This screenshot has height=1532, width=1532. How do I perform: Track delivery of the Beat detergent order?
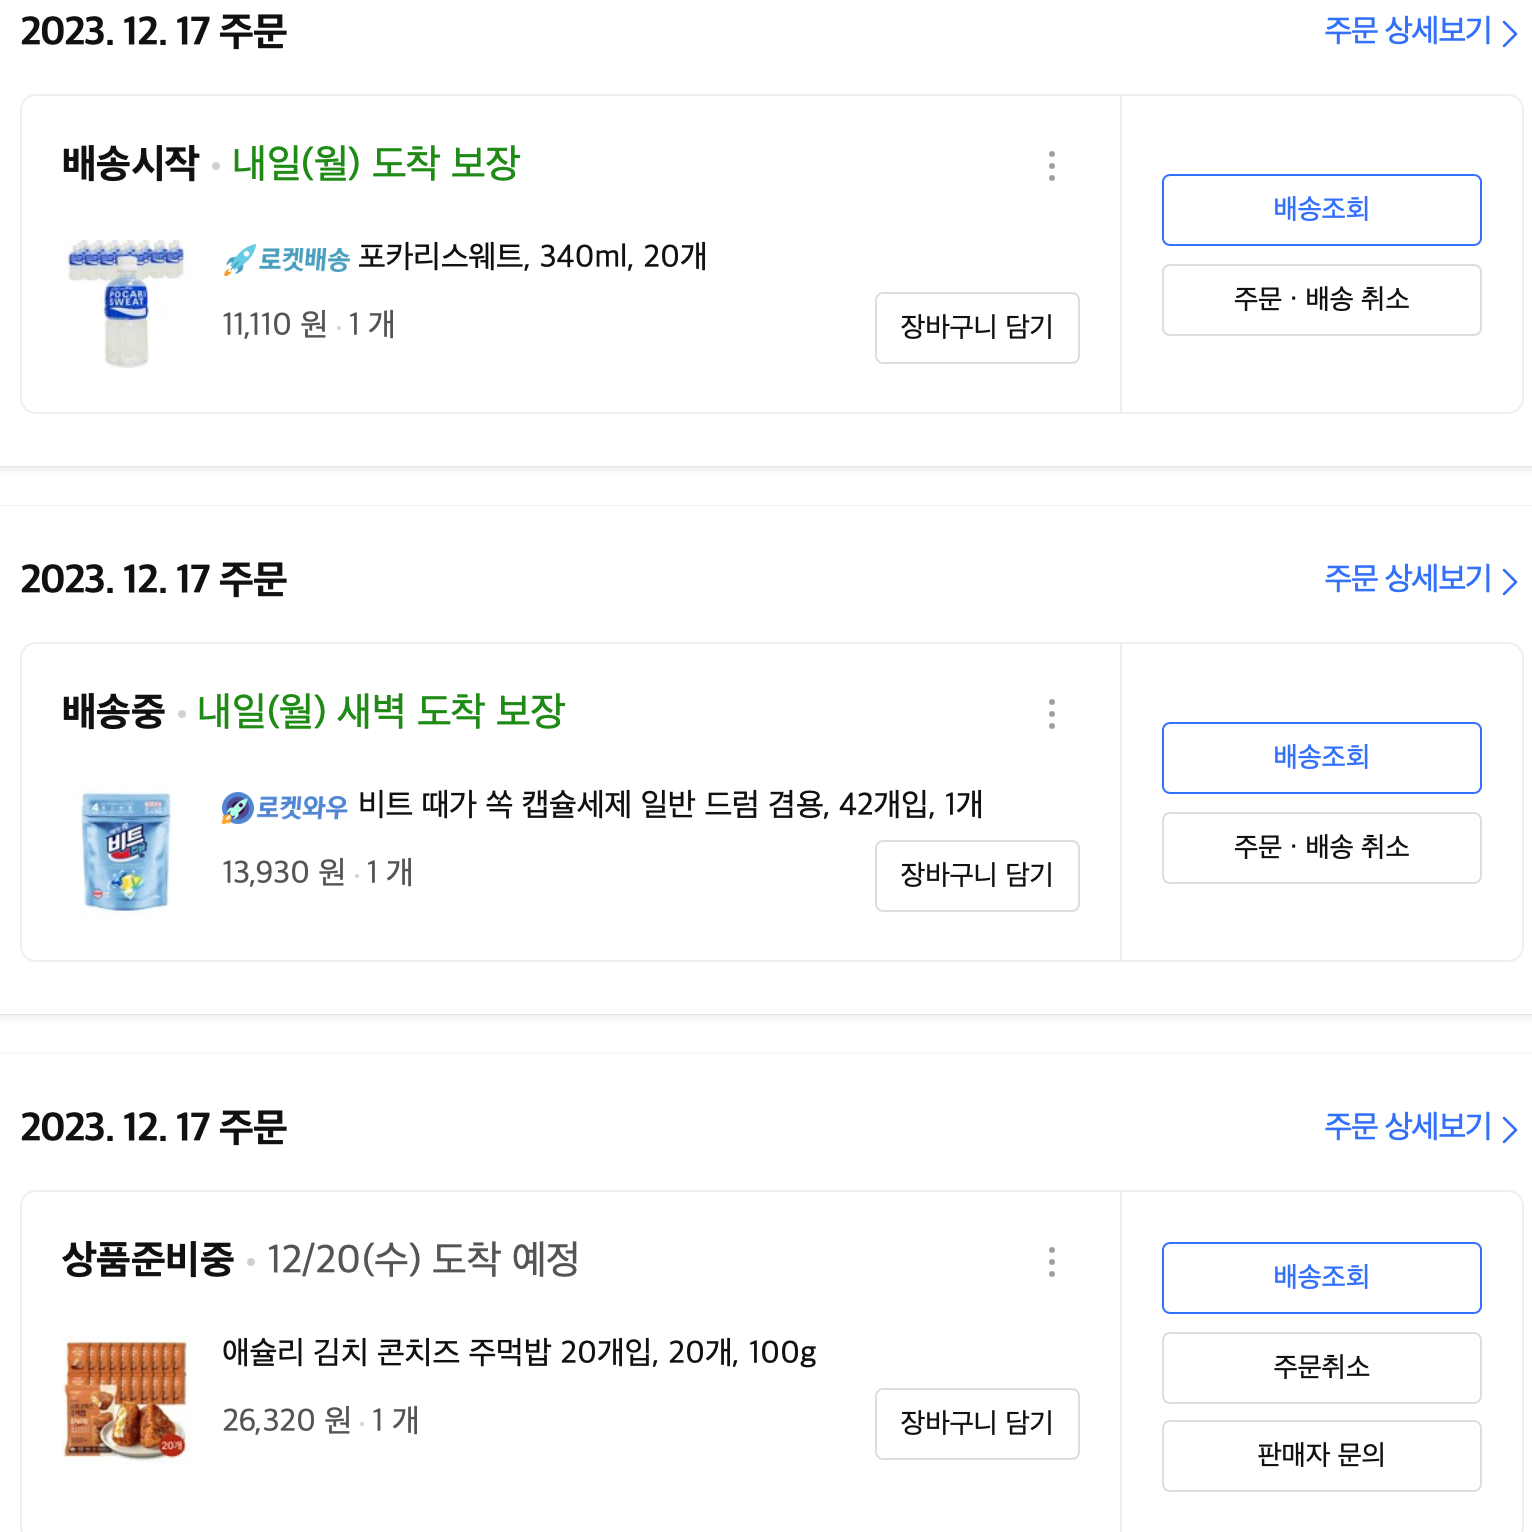(1321, 758)
